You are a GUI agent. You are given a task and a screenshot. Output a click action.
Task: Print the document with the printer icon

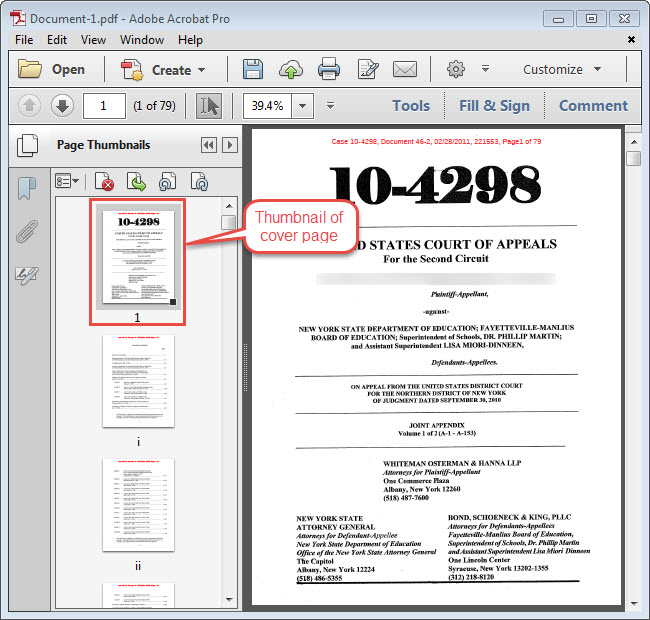click(329, 70)
